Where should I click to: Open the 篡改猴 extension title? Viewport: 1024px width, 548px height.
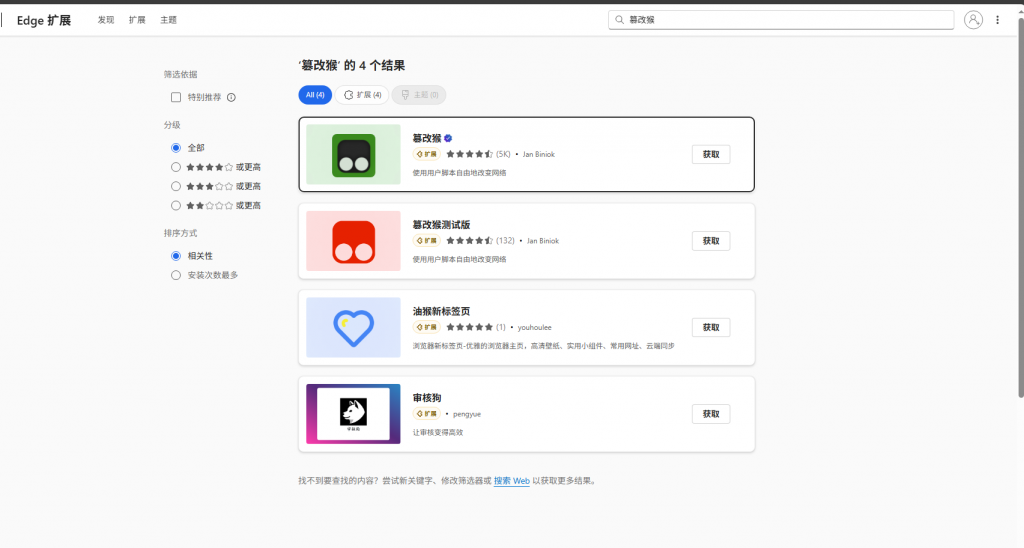point(427,138)
